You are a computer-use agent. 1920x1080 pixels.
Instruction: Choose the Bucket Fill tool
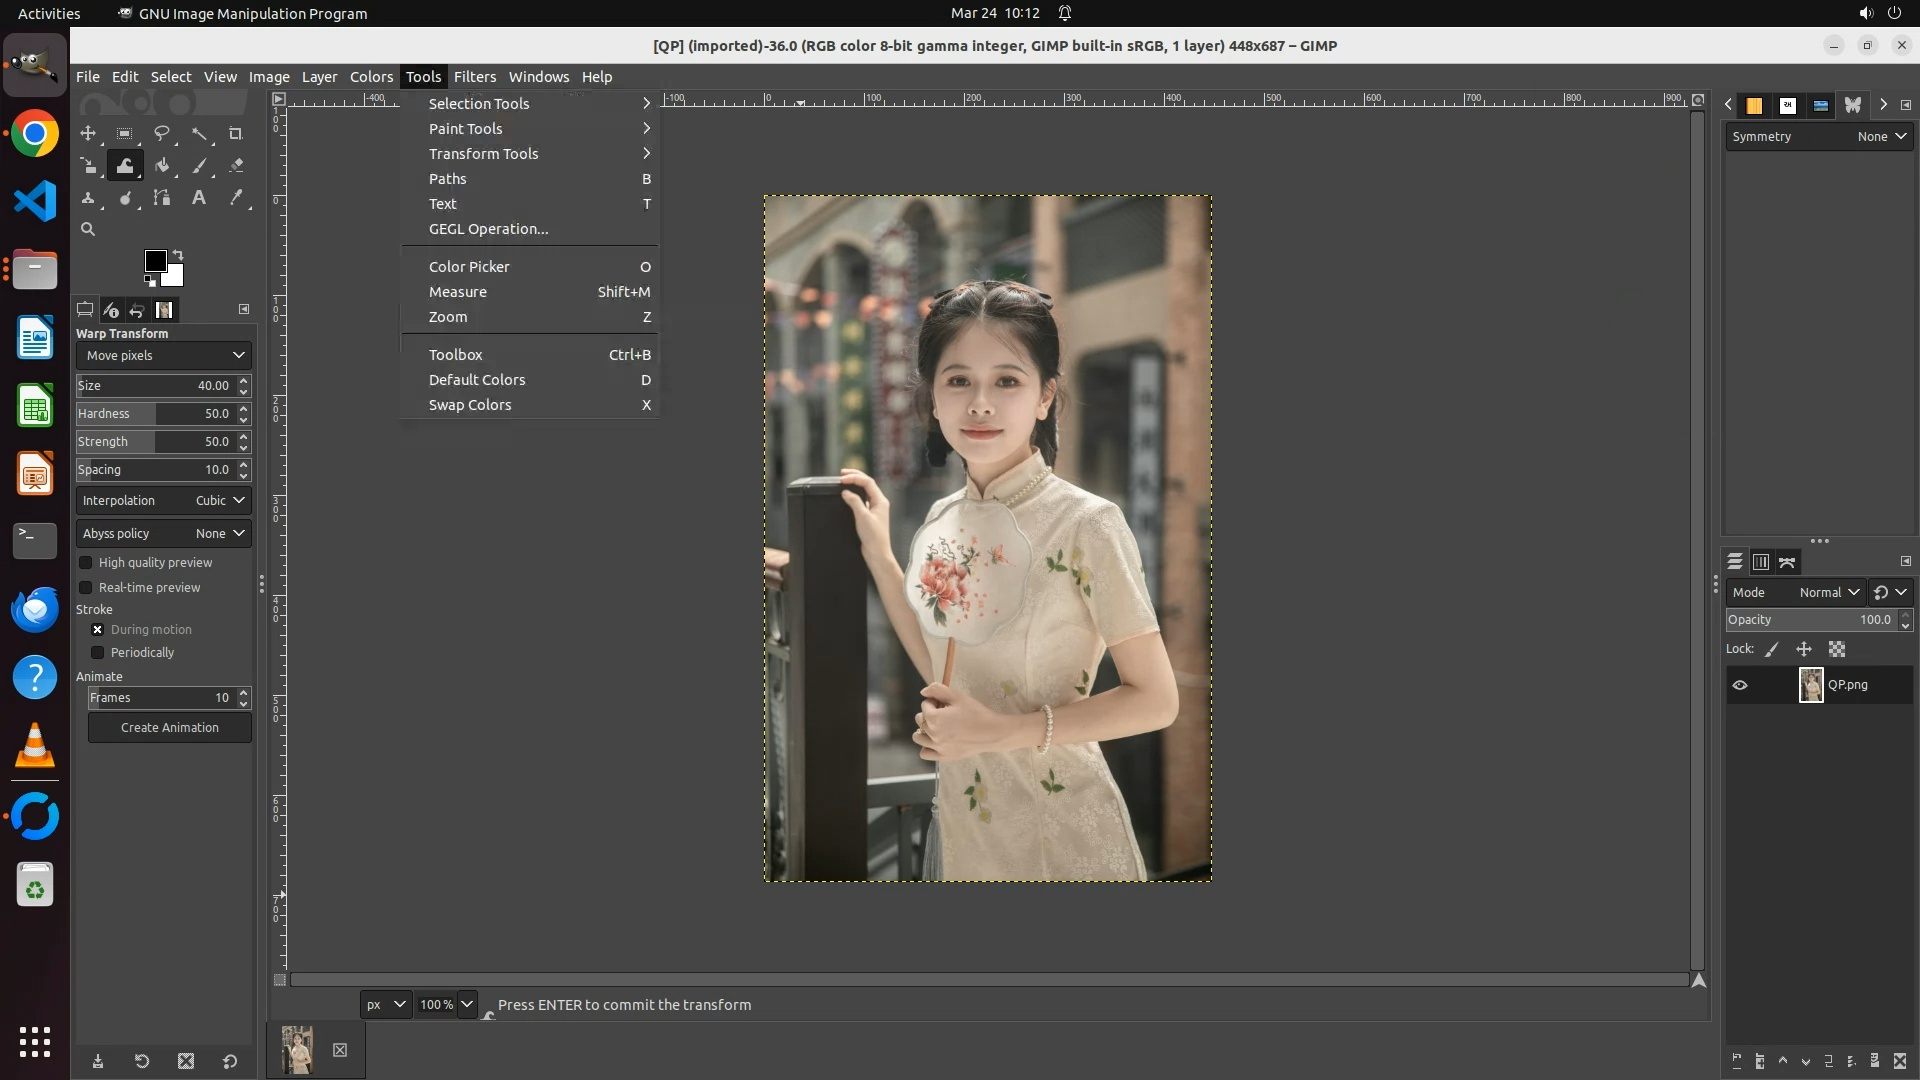[x=162, y=166]
